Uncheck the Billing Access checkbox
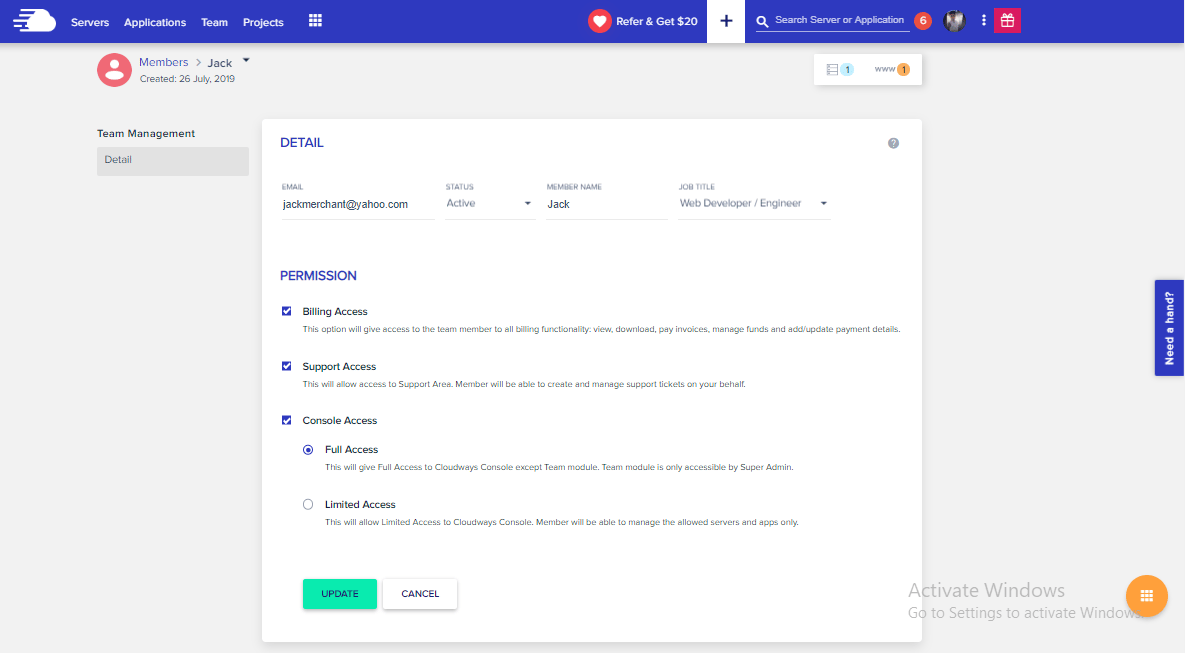Viewport: 1185px width, 653px height. pos(286,311)
